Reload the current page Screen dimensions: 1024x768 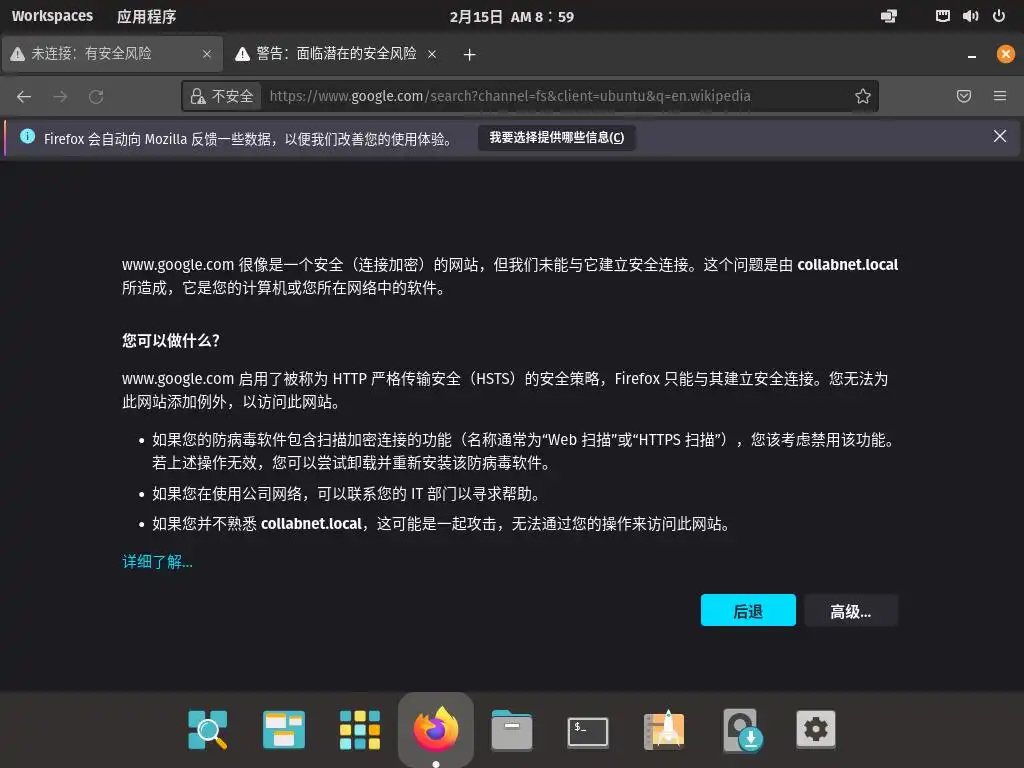click(x=96, y=97)
